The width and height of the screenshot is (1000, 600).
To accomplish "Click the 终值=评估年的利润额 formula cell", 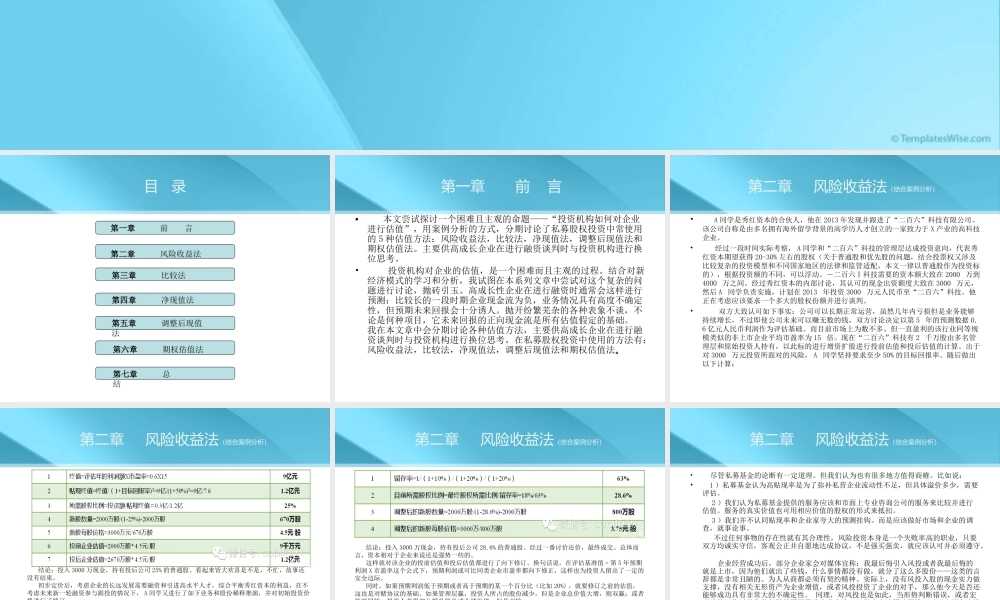I will click(168, 476).
